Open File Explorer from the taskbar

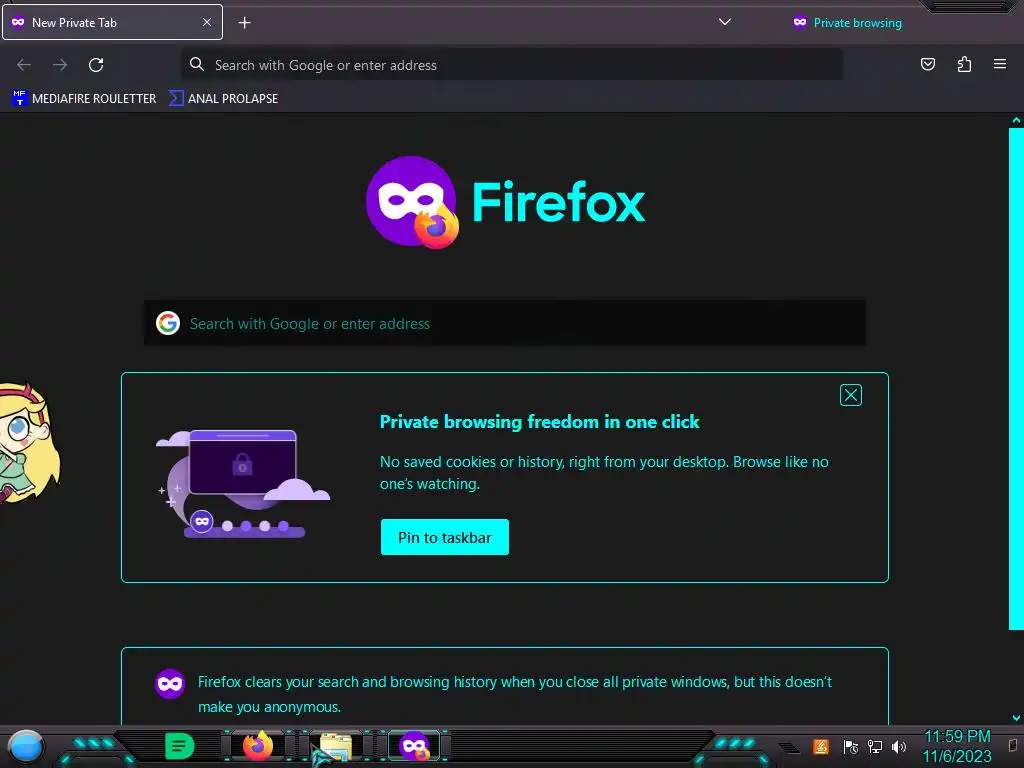click(x=336, y=746)
